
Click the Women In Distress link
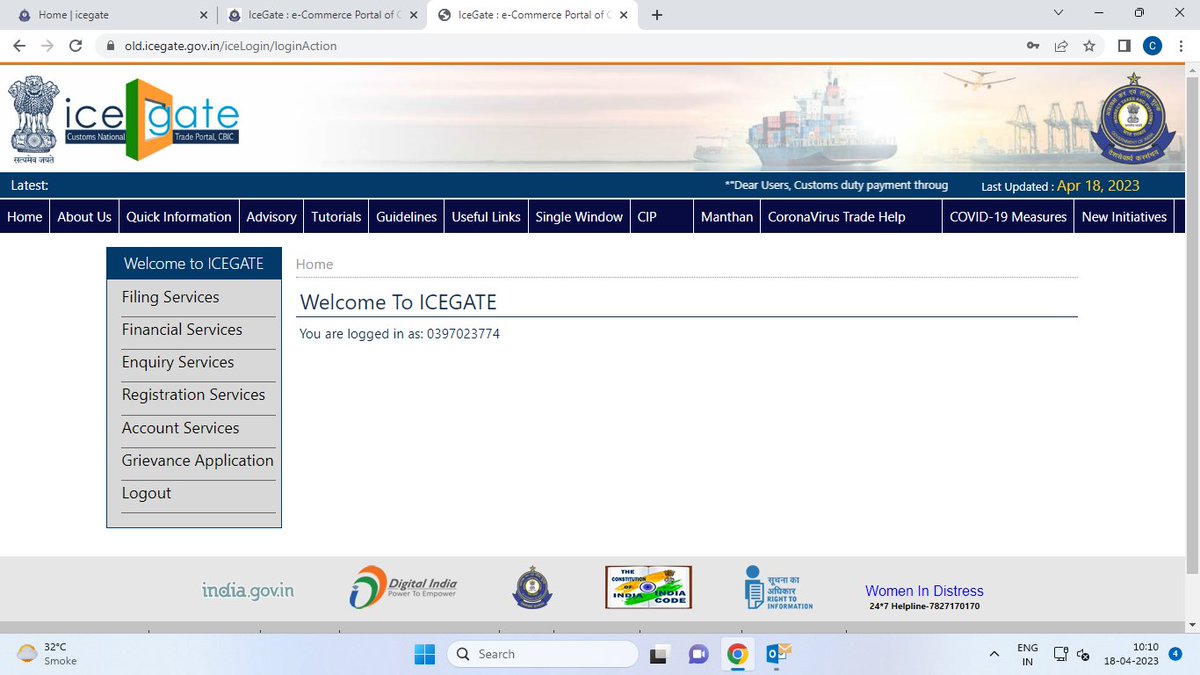click(x=924, y=591)
